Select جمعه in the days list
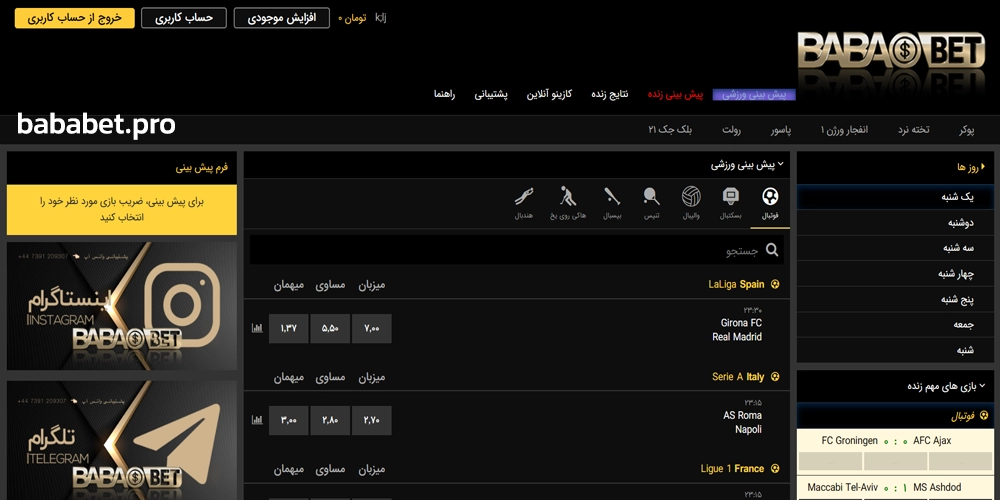The width and height of the screenshot is (1000, 500). (895, 325)
